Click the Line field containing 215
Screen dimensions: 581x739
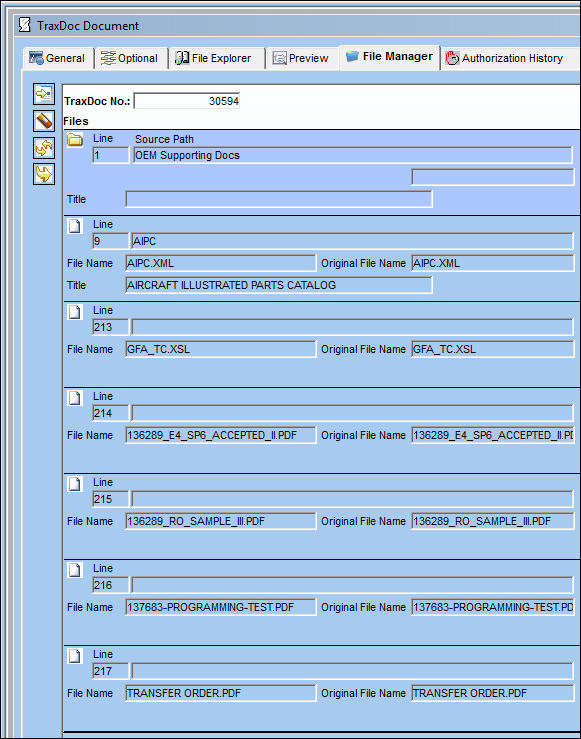[x=111, y=499]
